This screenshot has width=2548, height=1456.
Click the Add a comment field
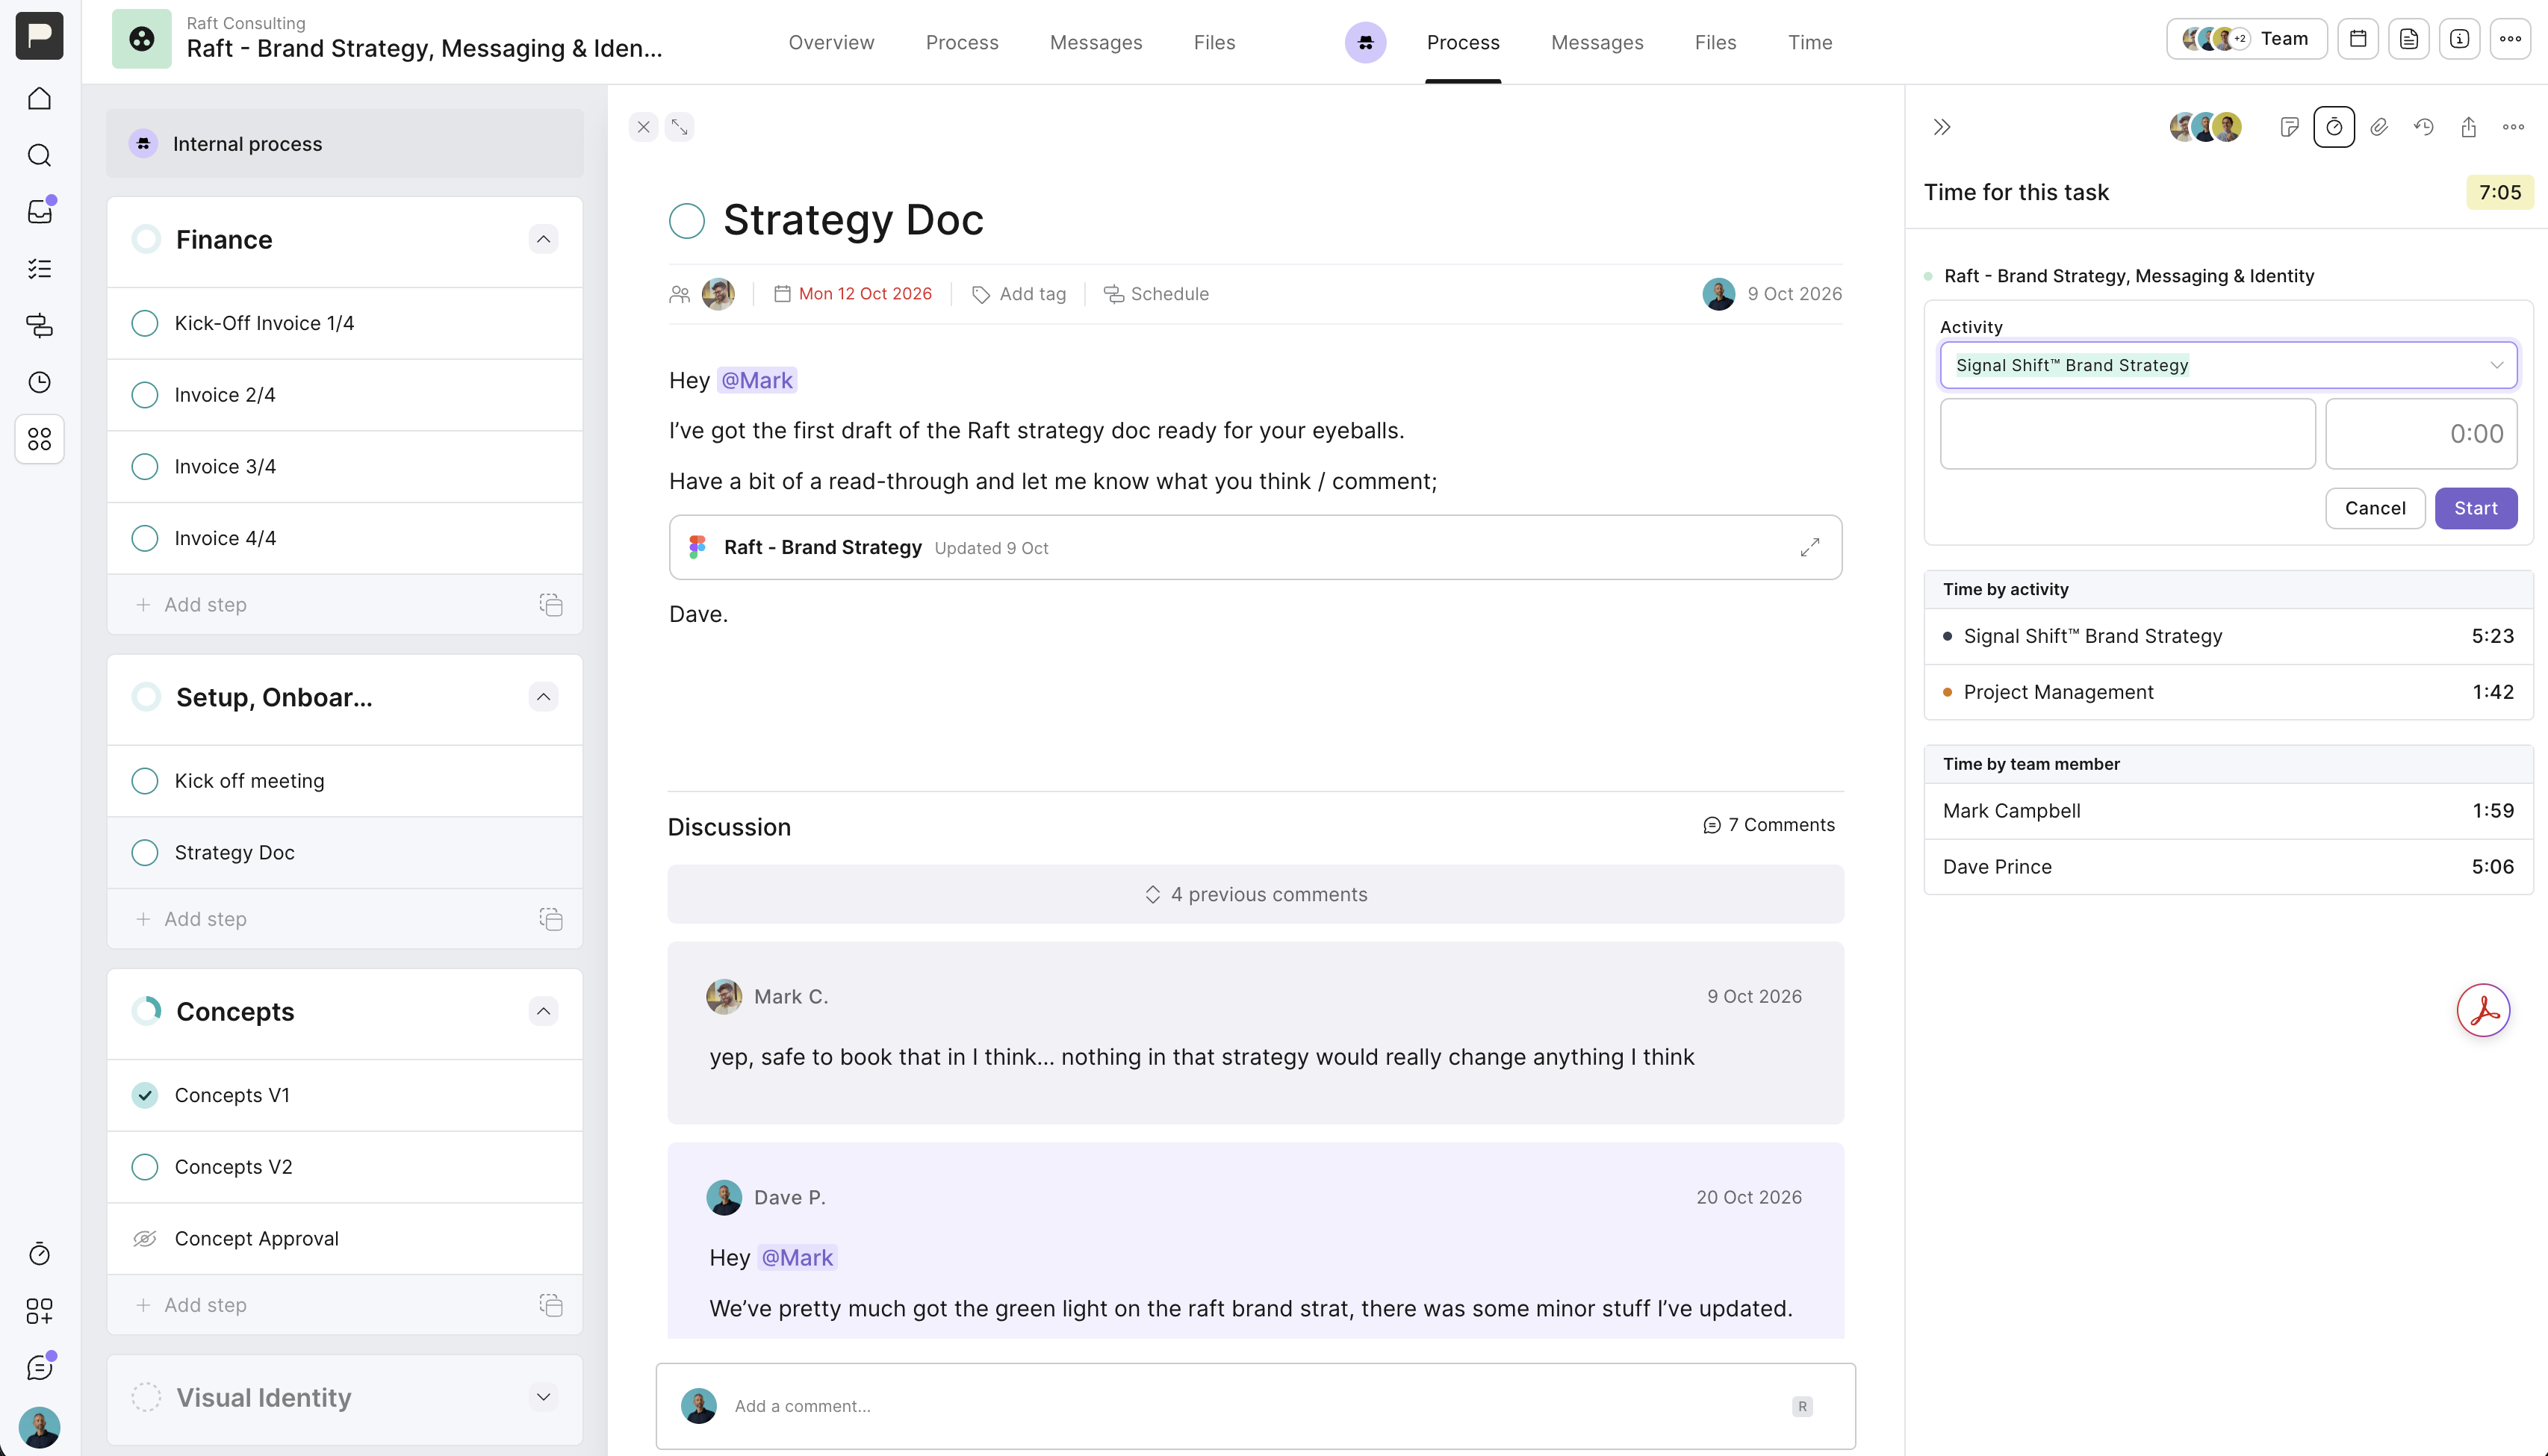click(x=1256, y=1406)
